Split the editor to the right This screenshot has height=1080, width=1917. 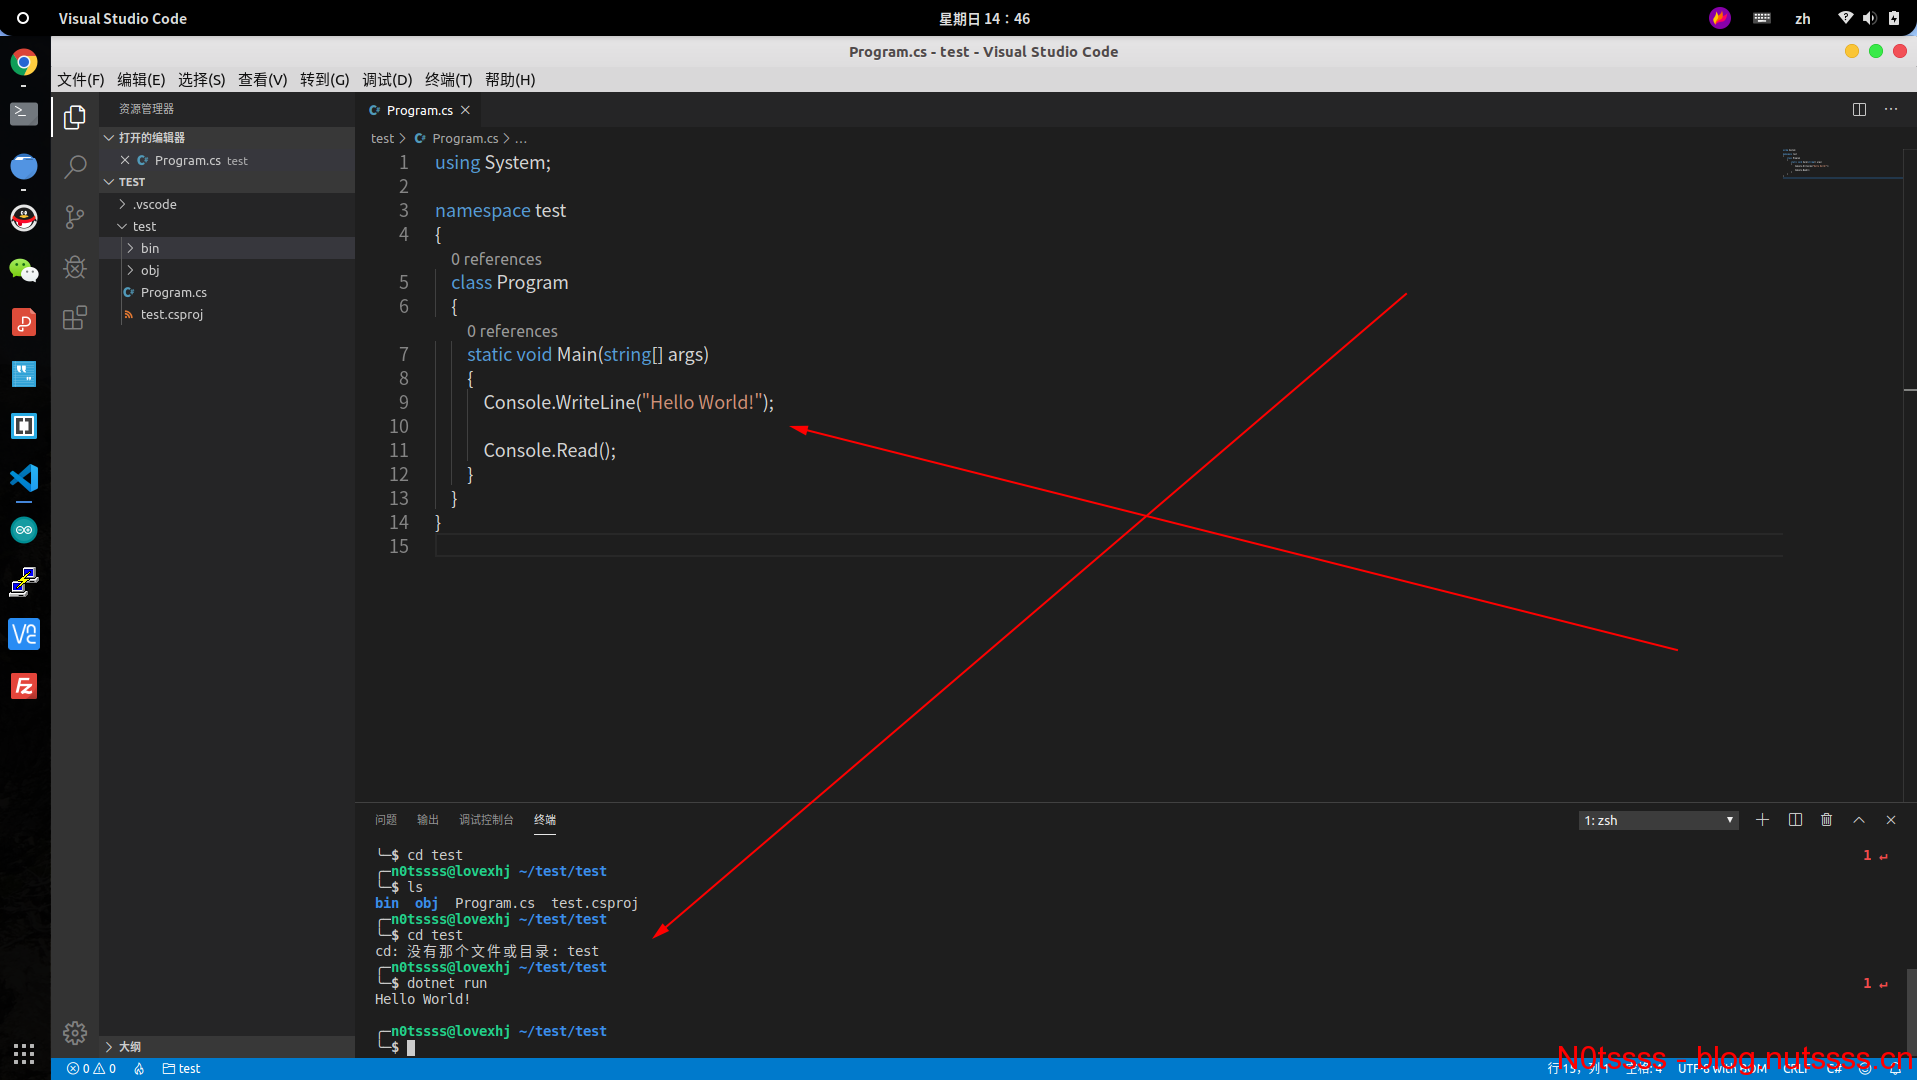click(x=1859, y=110)
